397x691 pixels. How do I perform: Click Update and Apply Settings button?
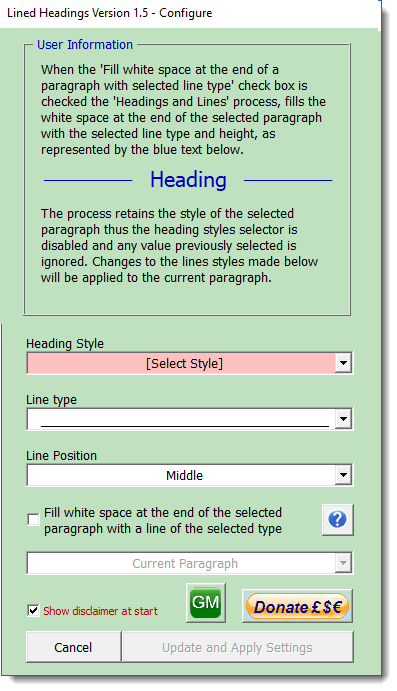coord(237,647)
